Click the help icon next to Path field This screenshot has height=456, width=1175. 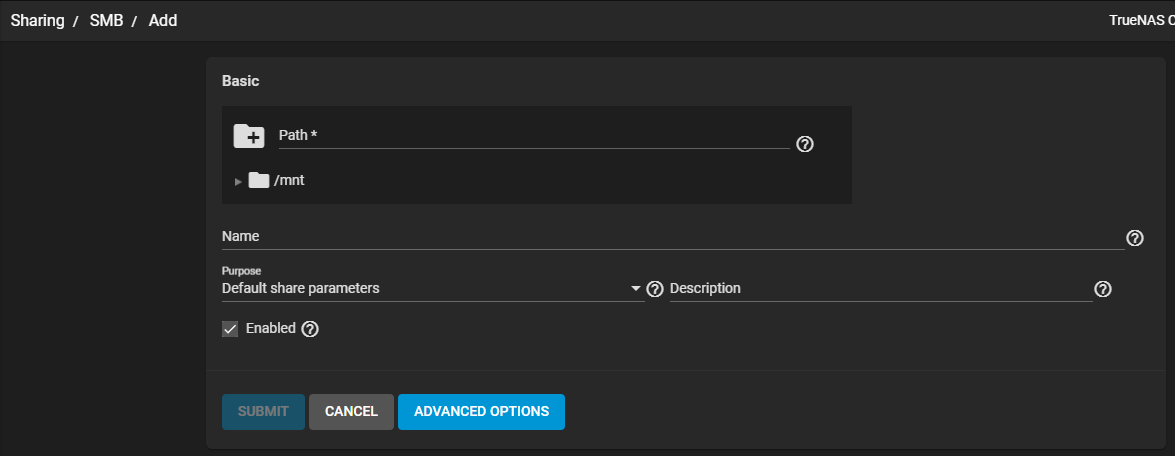click(x=805, y=144)
